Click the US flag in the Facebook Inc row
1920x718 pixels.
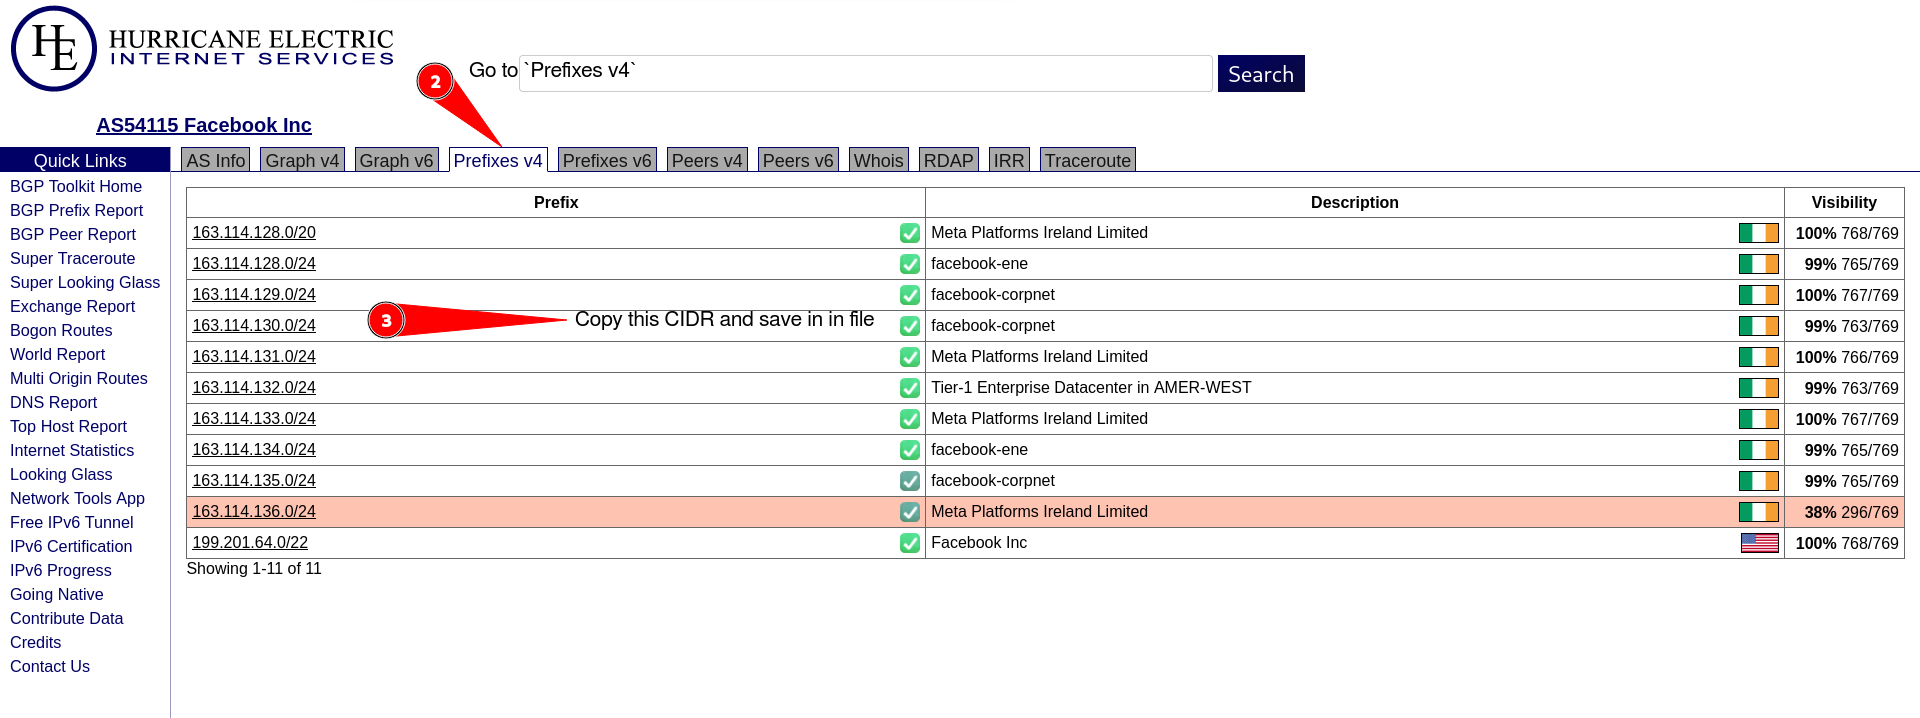click(x=1759, y=543)
